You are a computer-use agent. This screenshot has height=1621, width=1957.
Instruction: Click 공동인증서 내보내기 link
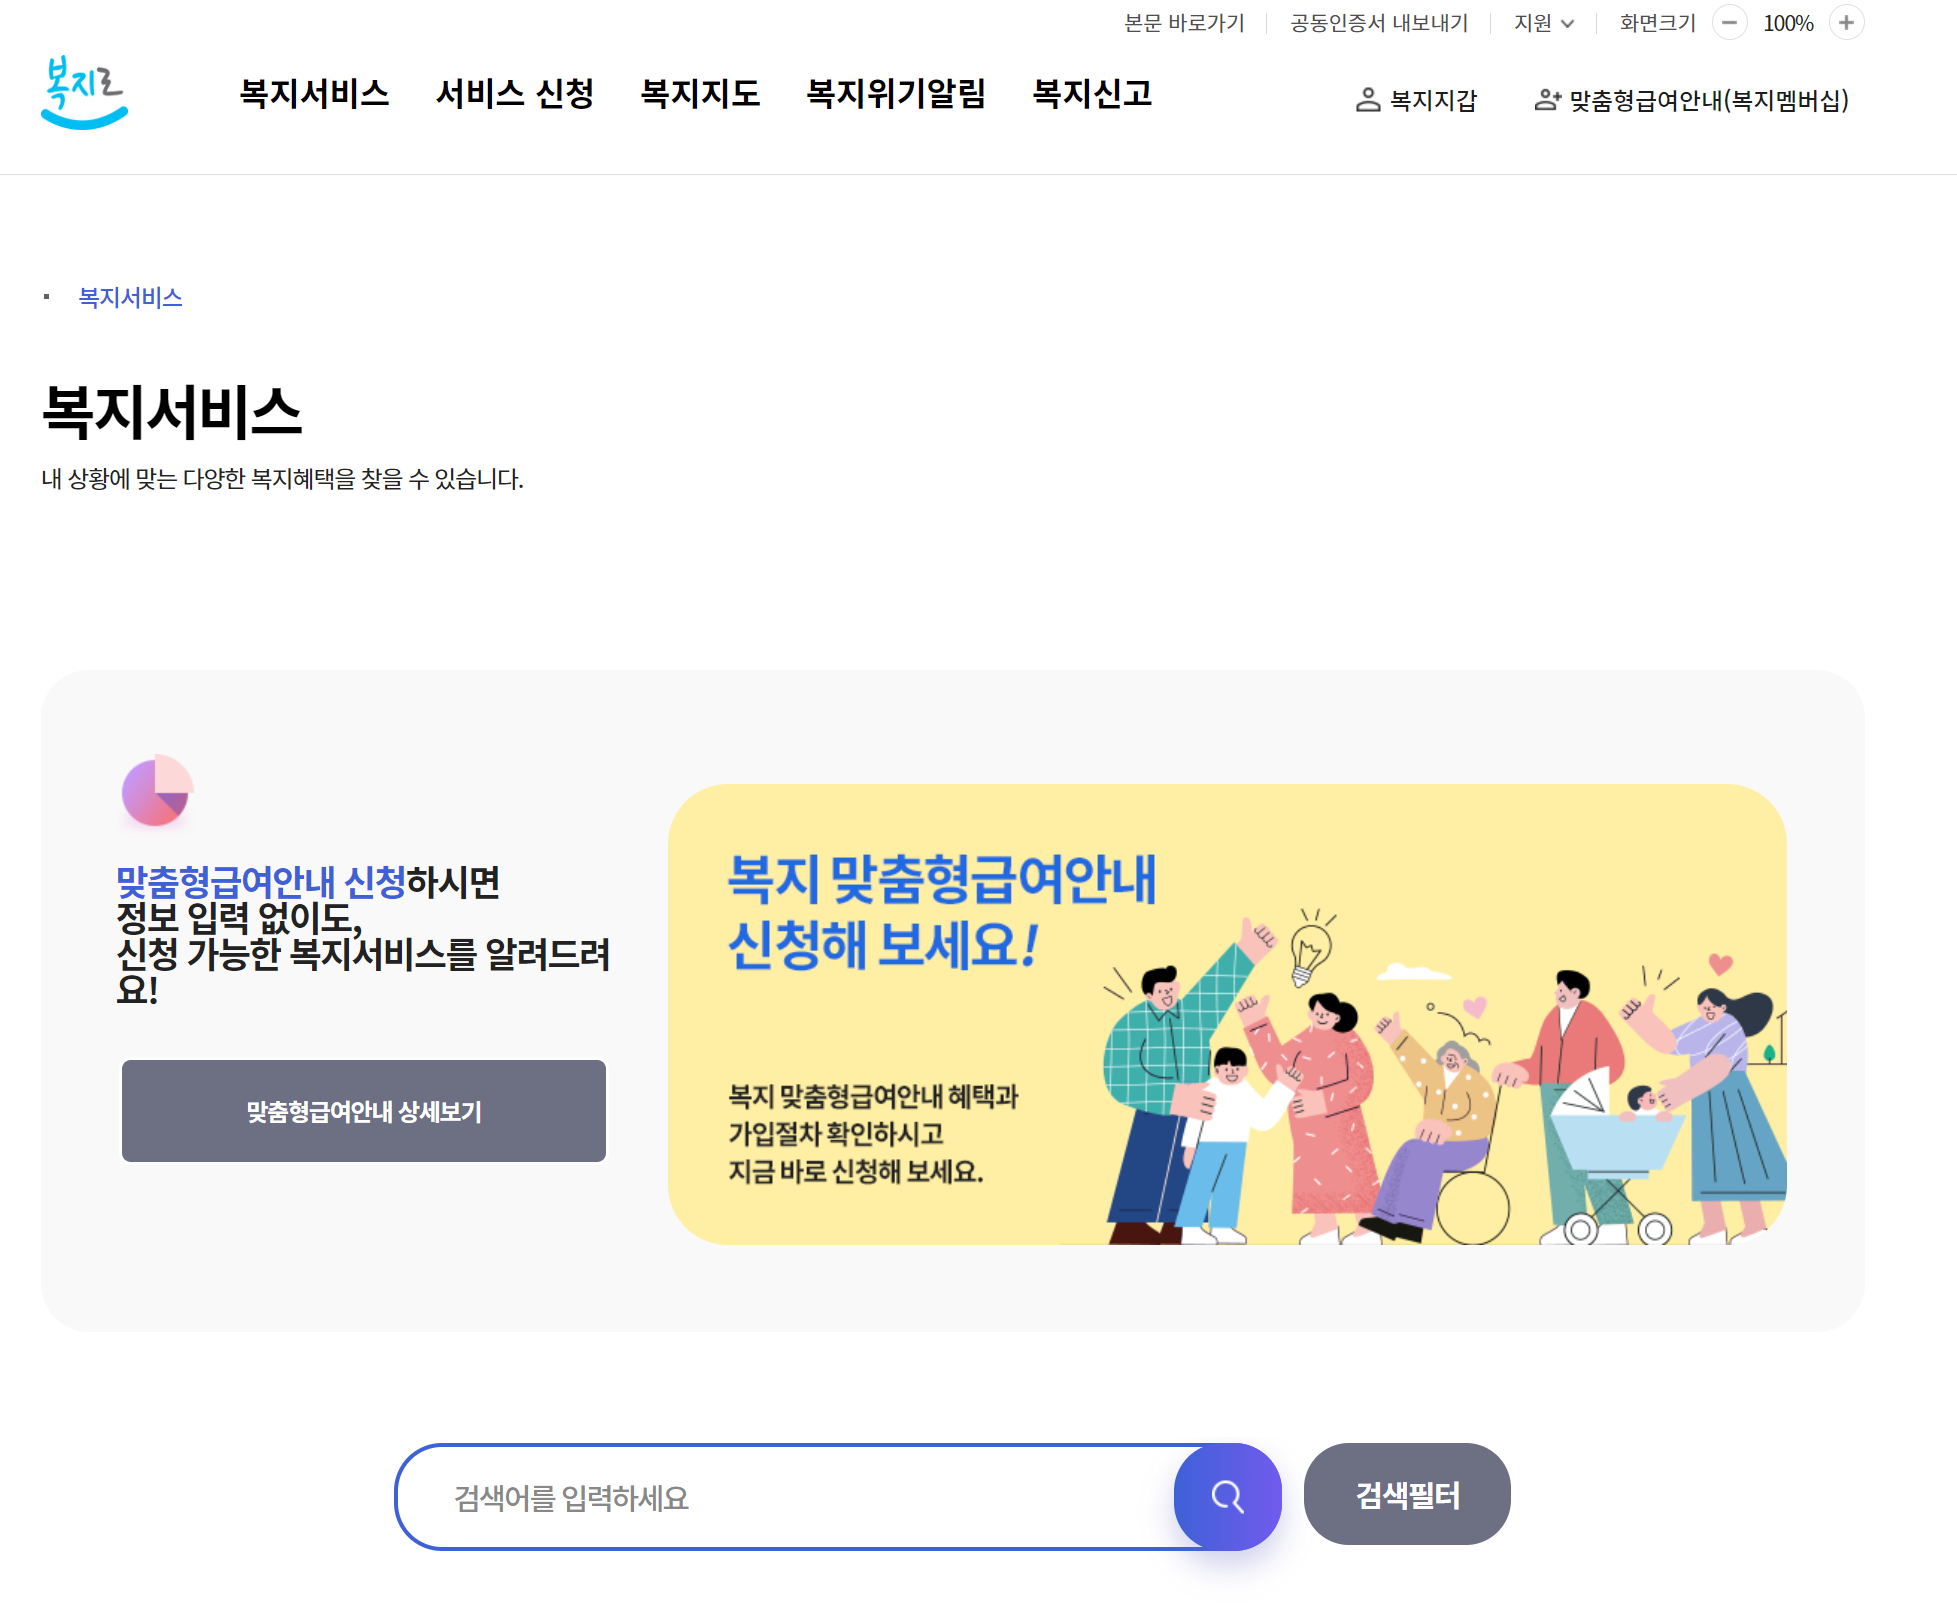[x=1379, y=23]
